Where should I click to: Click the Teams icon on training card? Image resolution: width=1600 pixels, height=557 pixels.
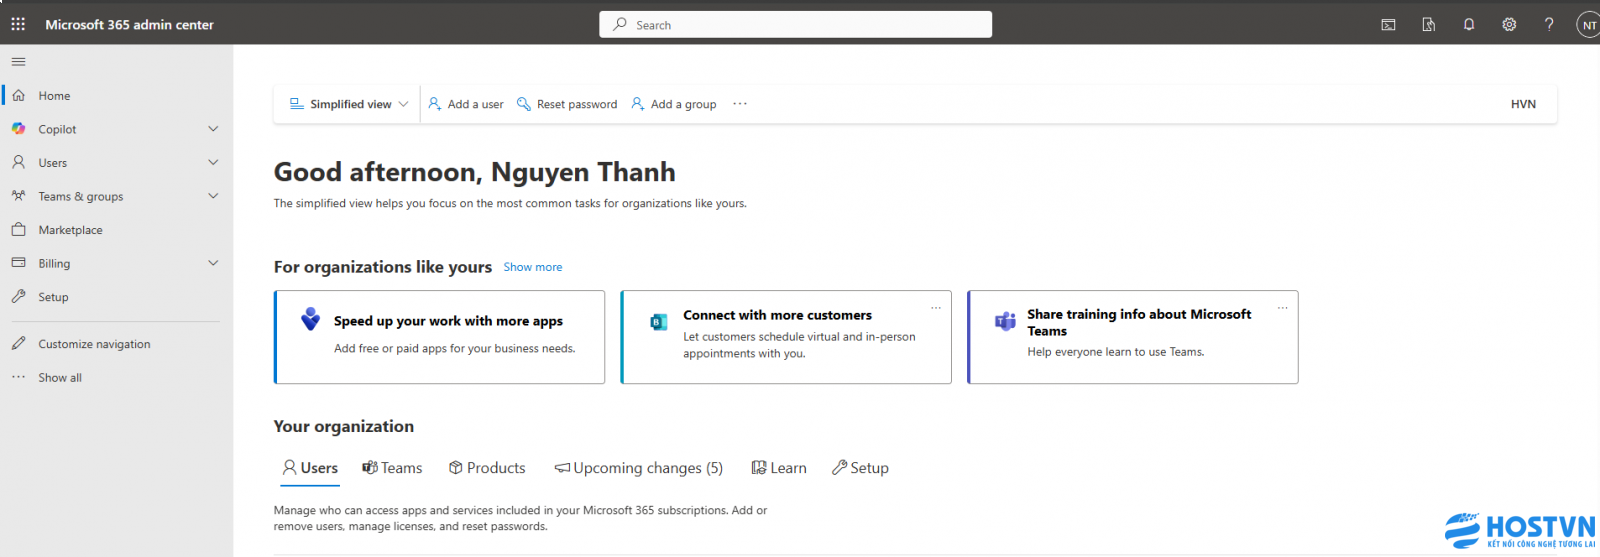pos(1005,321)
